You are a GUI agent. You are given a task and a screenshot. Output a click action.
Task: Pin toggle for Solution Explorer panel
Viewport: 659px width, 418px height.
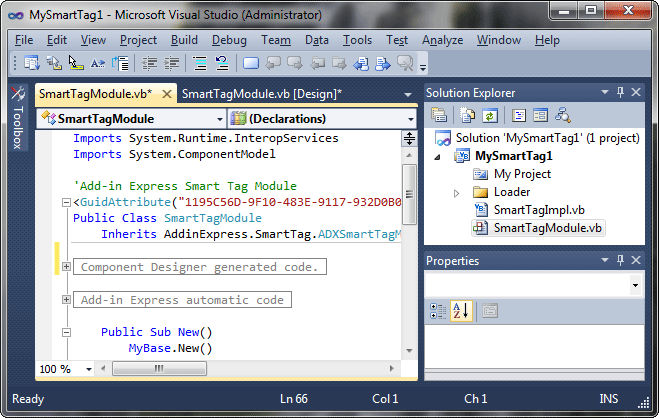[620, 92]
